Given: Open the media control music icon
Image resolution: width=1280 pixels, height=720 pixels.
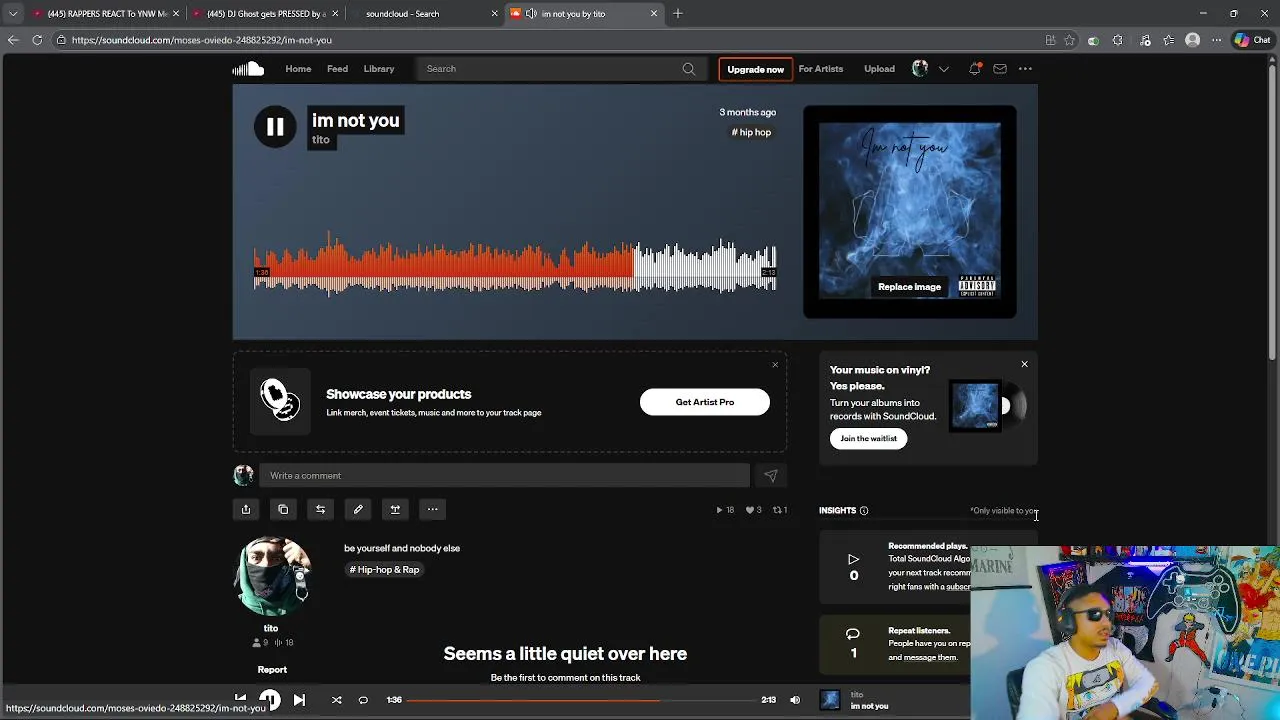Looking at the screenshot, I should coord(1145,40).
